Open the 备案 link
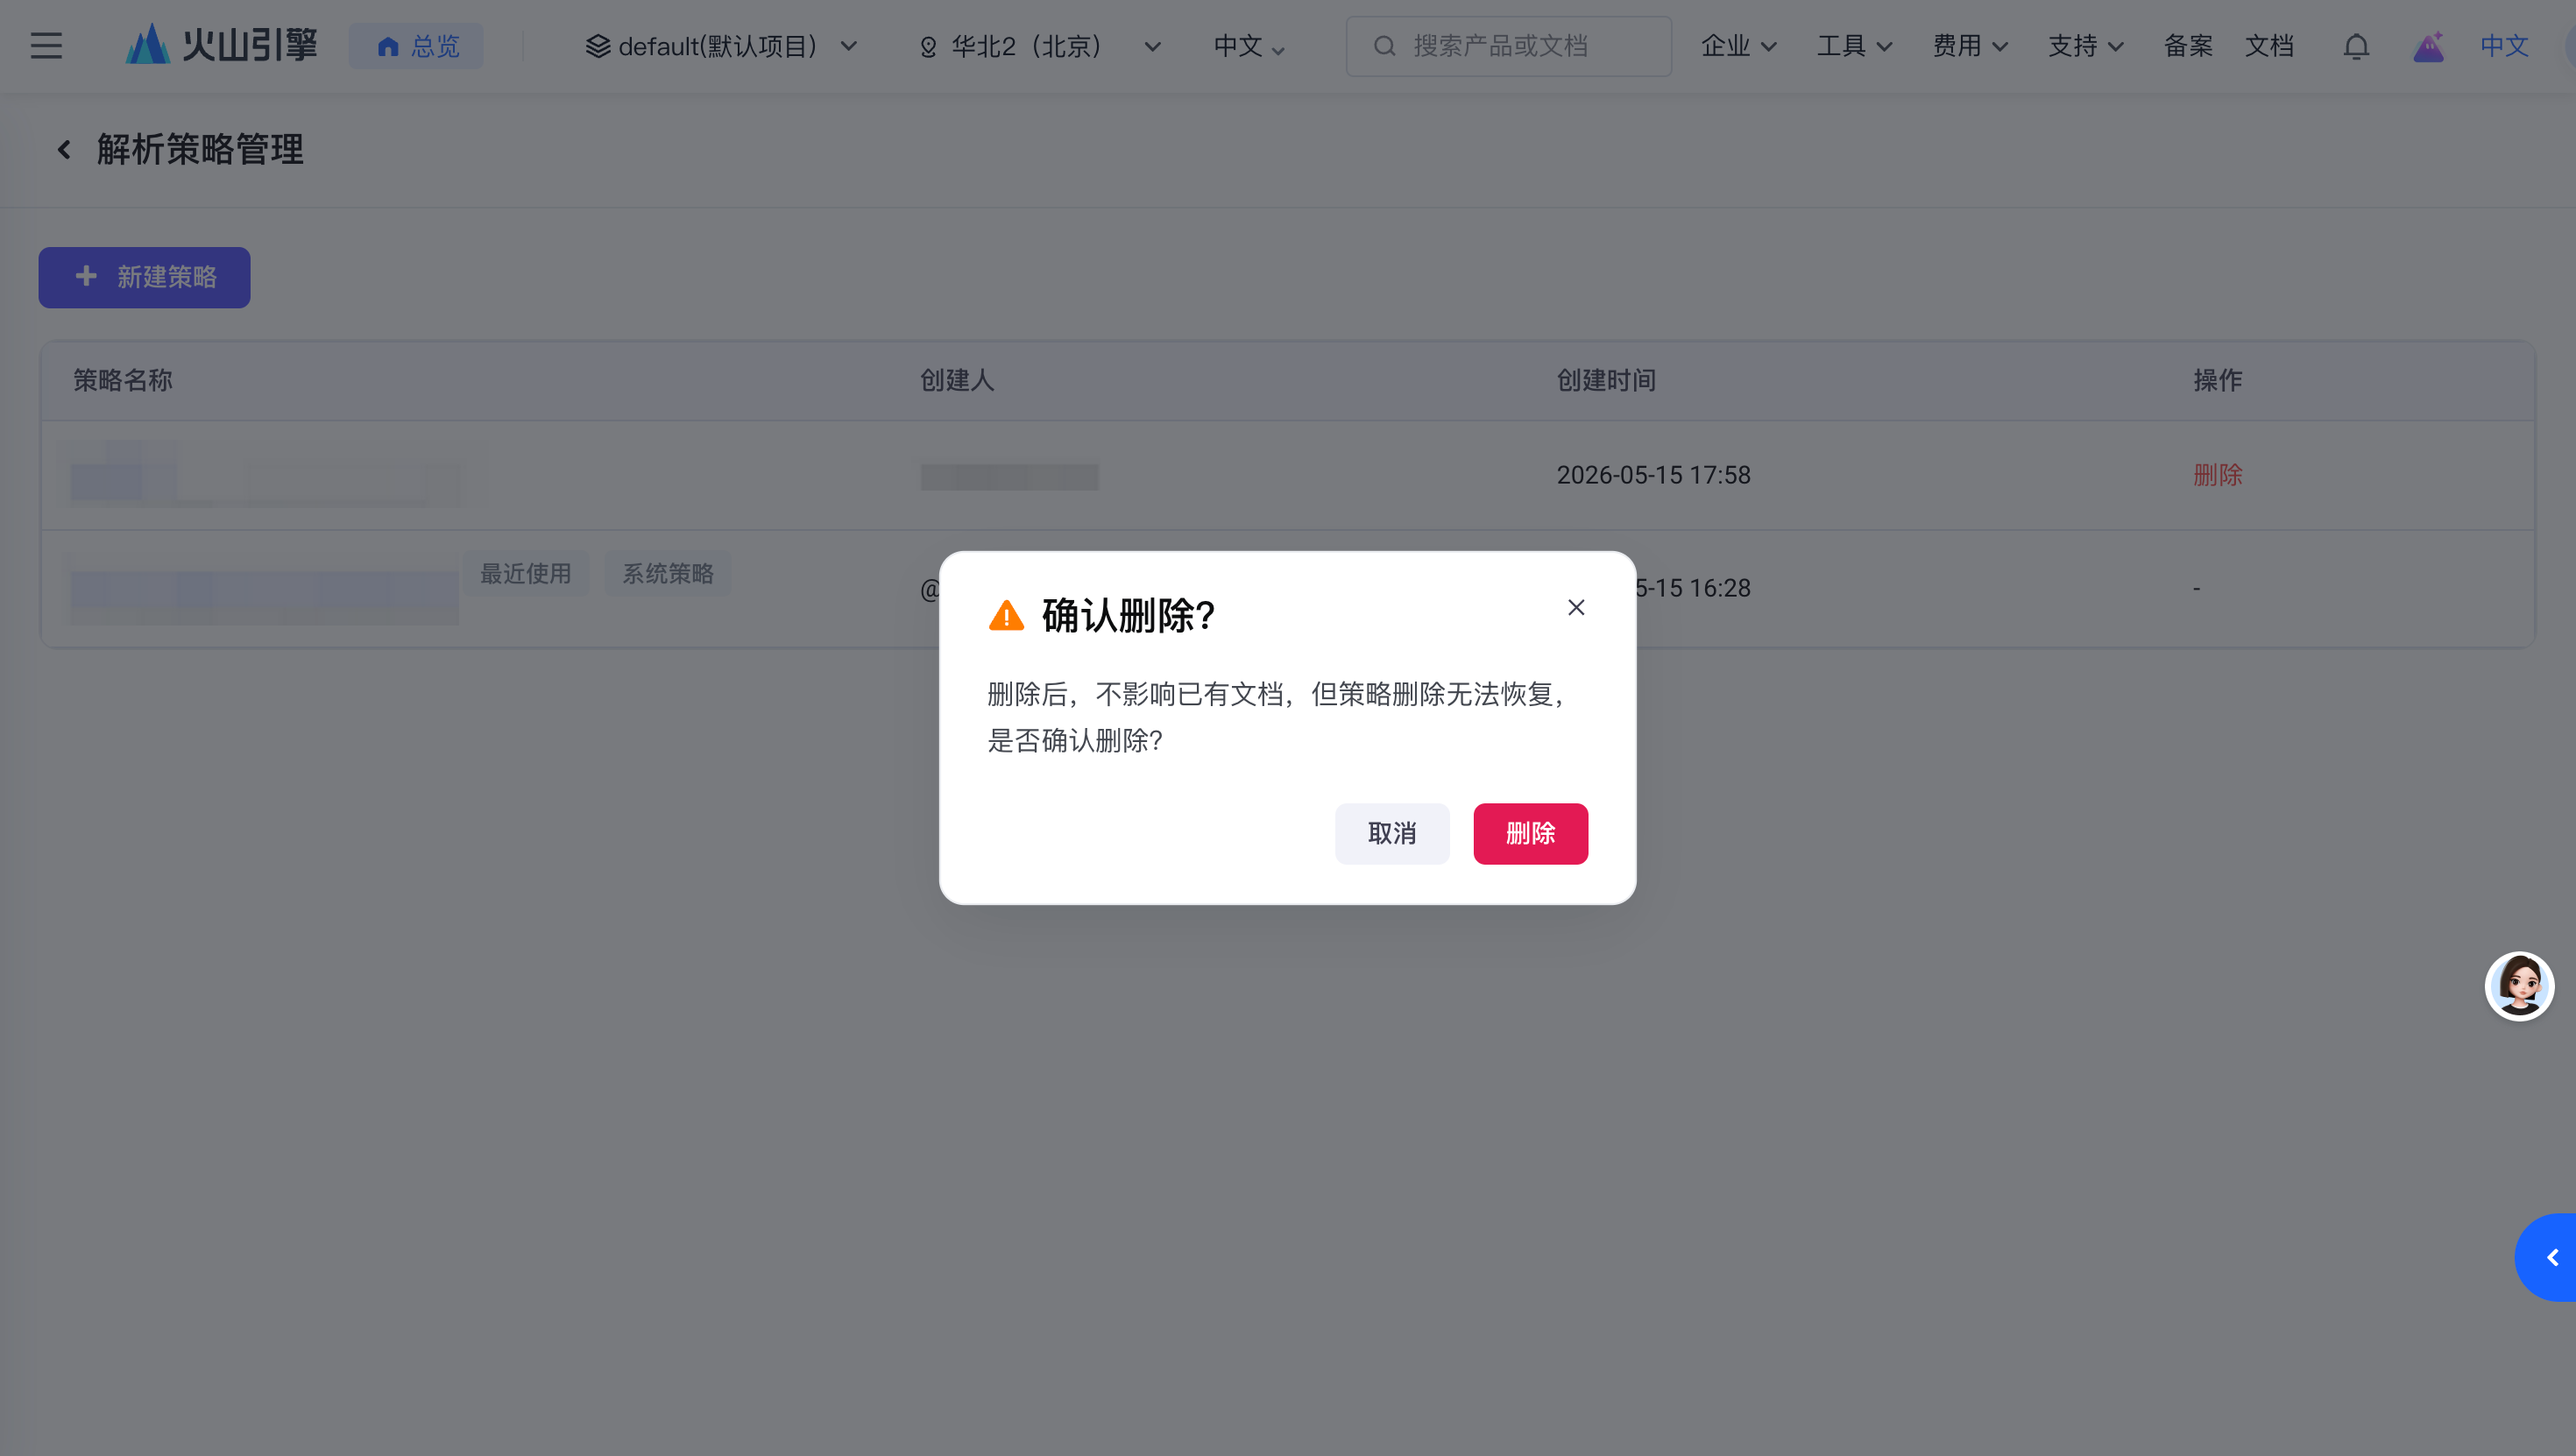This screenshot has width=2576, height=1456. 2188,46
